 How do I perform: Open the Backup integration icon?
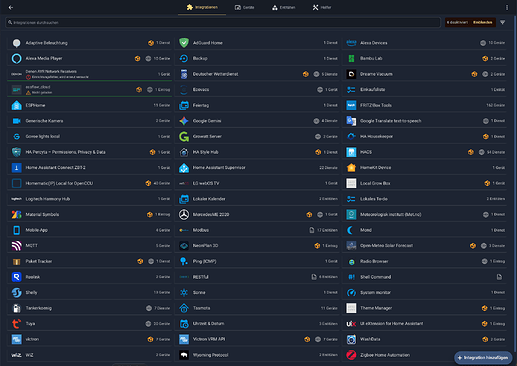coord(184,58)
